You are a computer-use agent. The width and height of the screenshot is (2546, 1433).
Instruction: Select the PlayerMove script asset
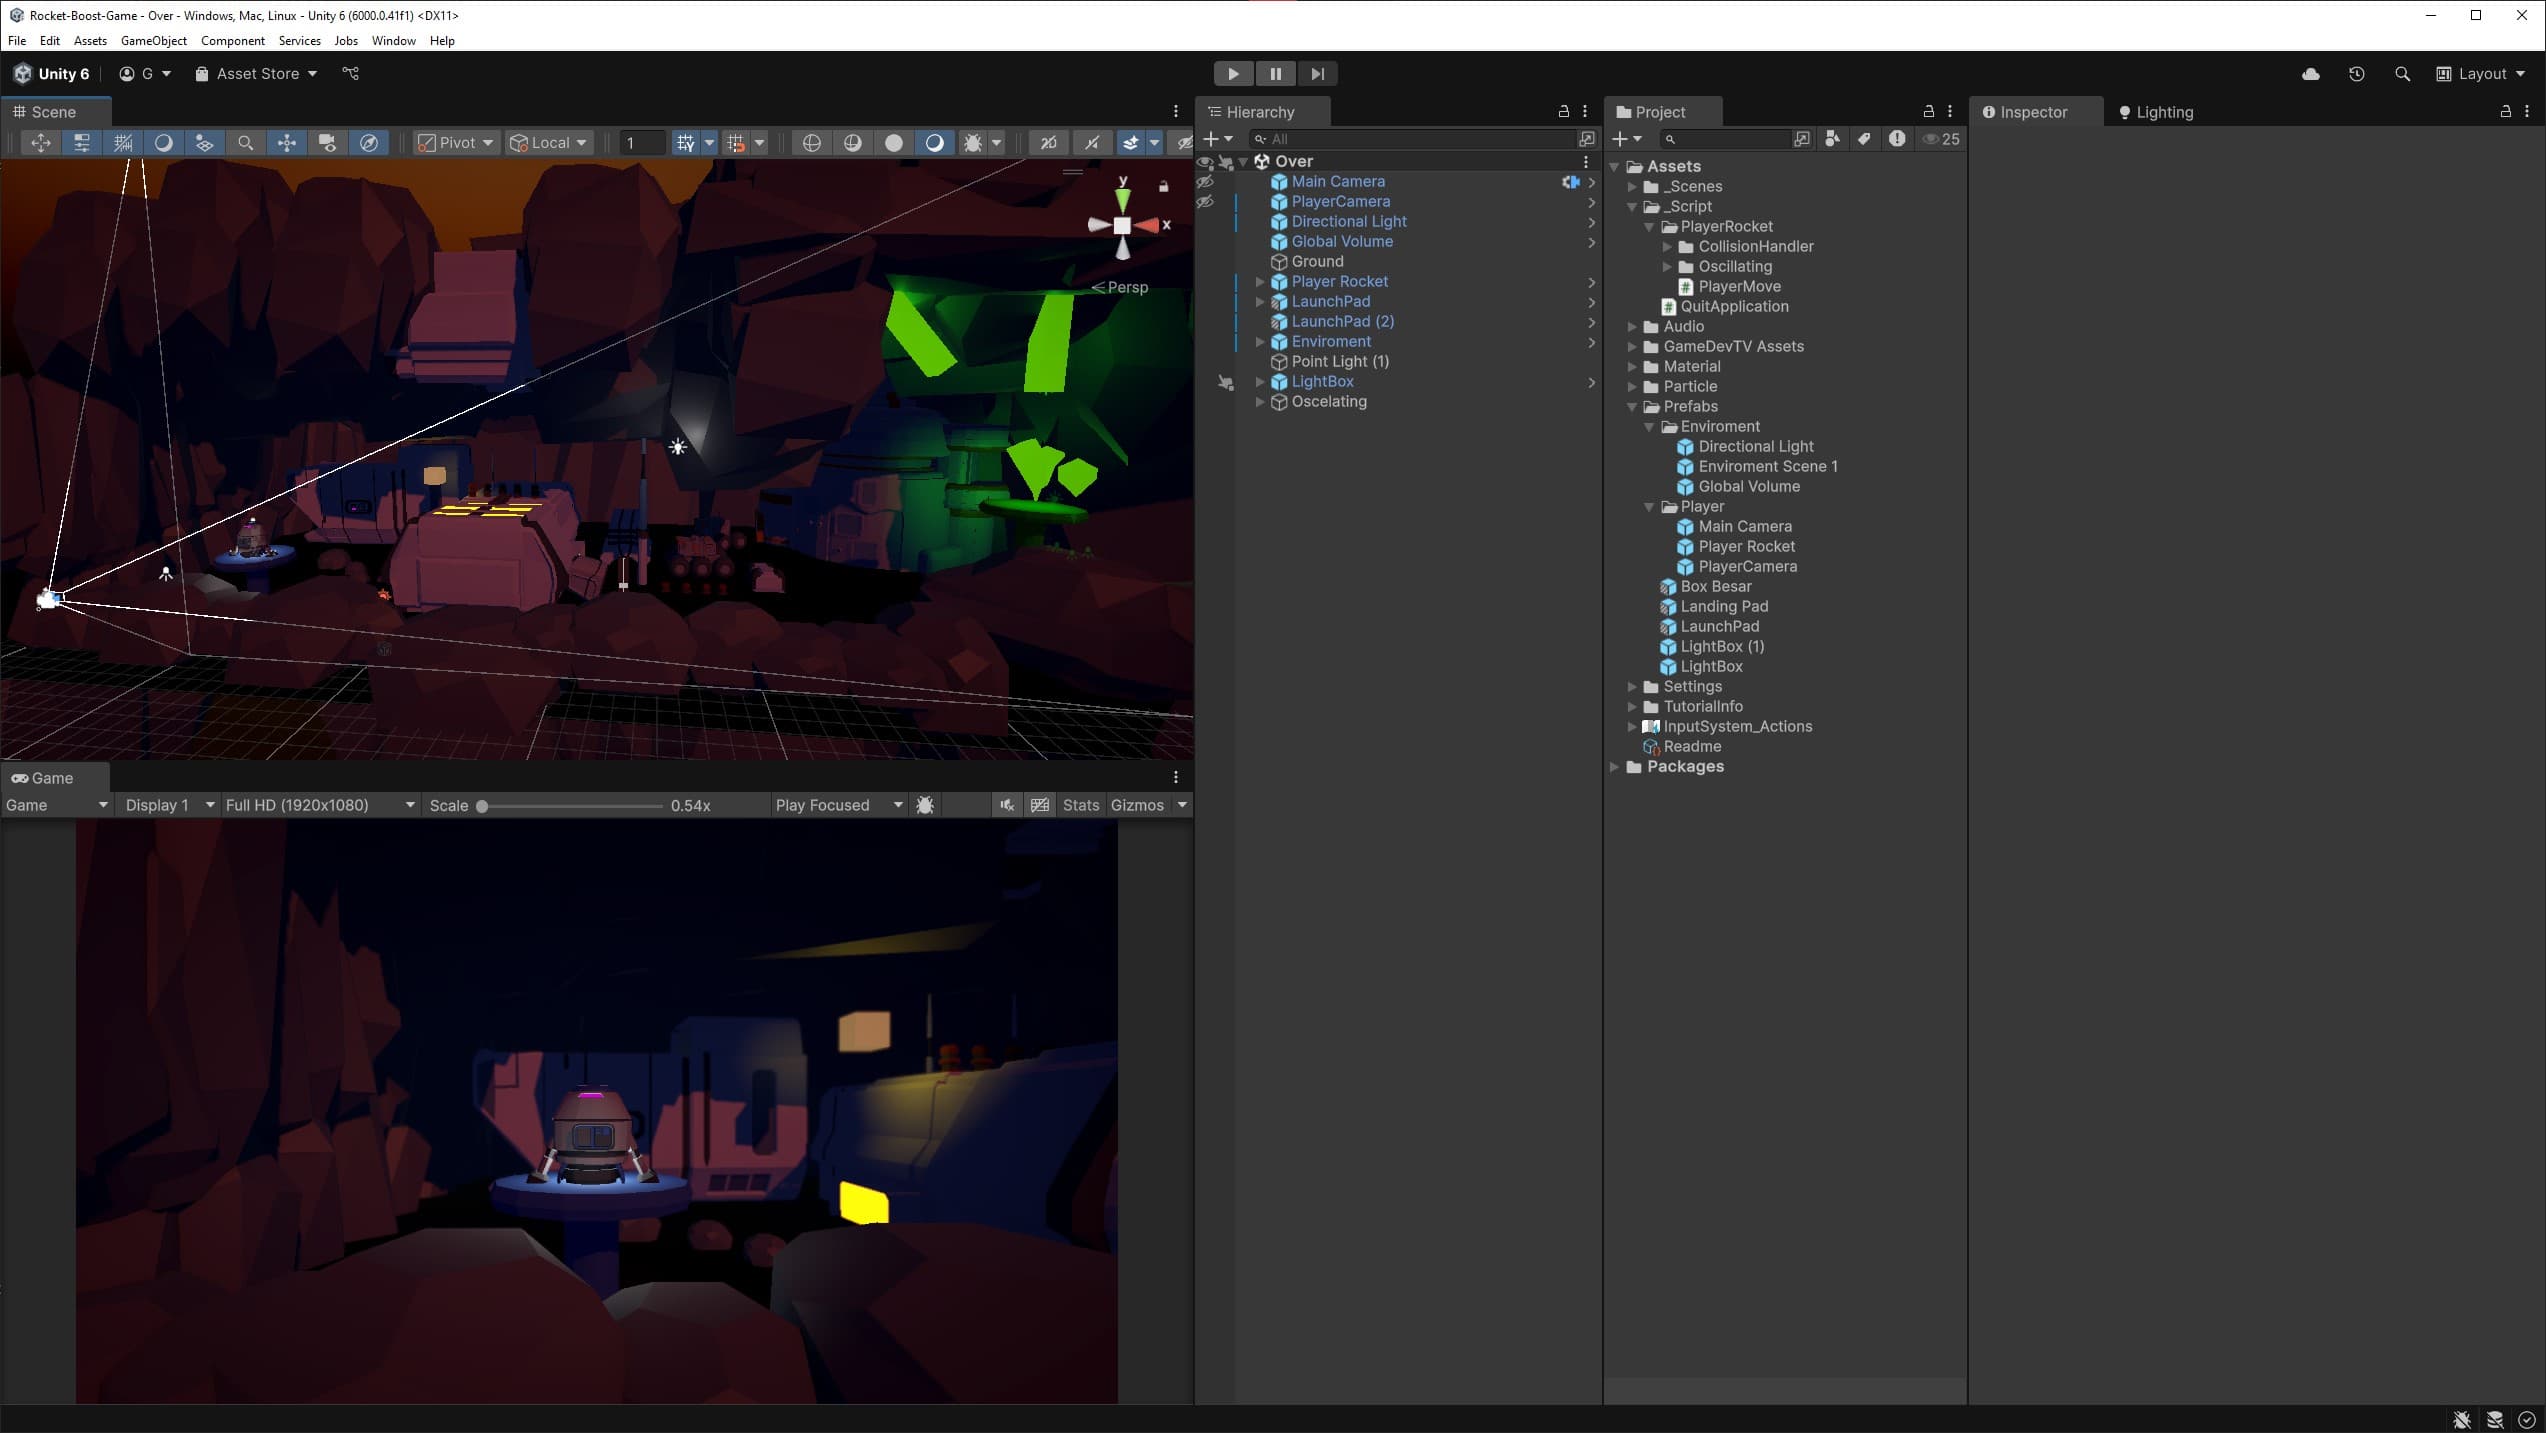tap(1739, 287)
